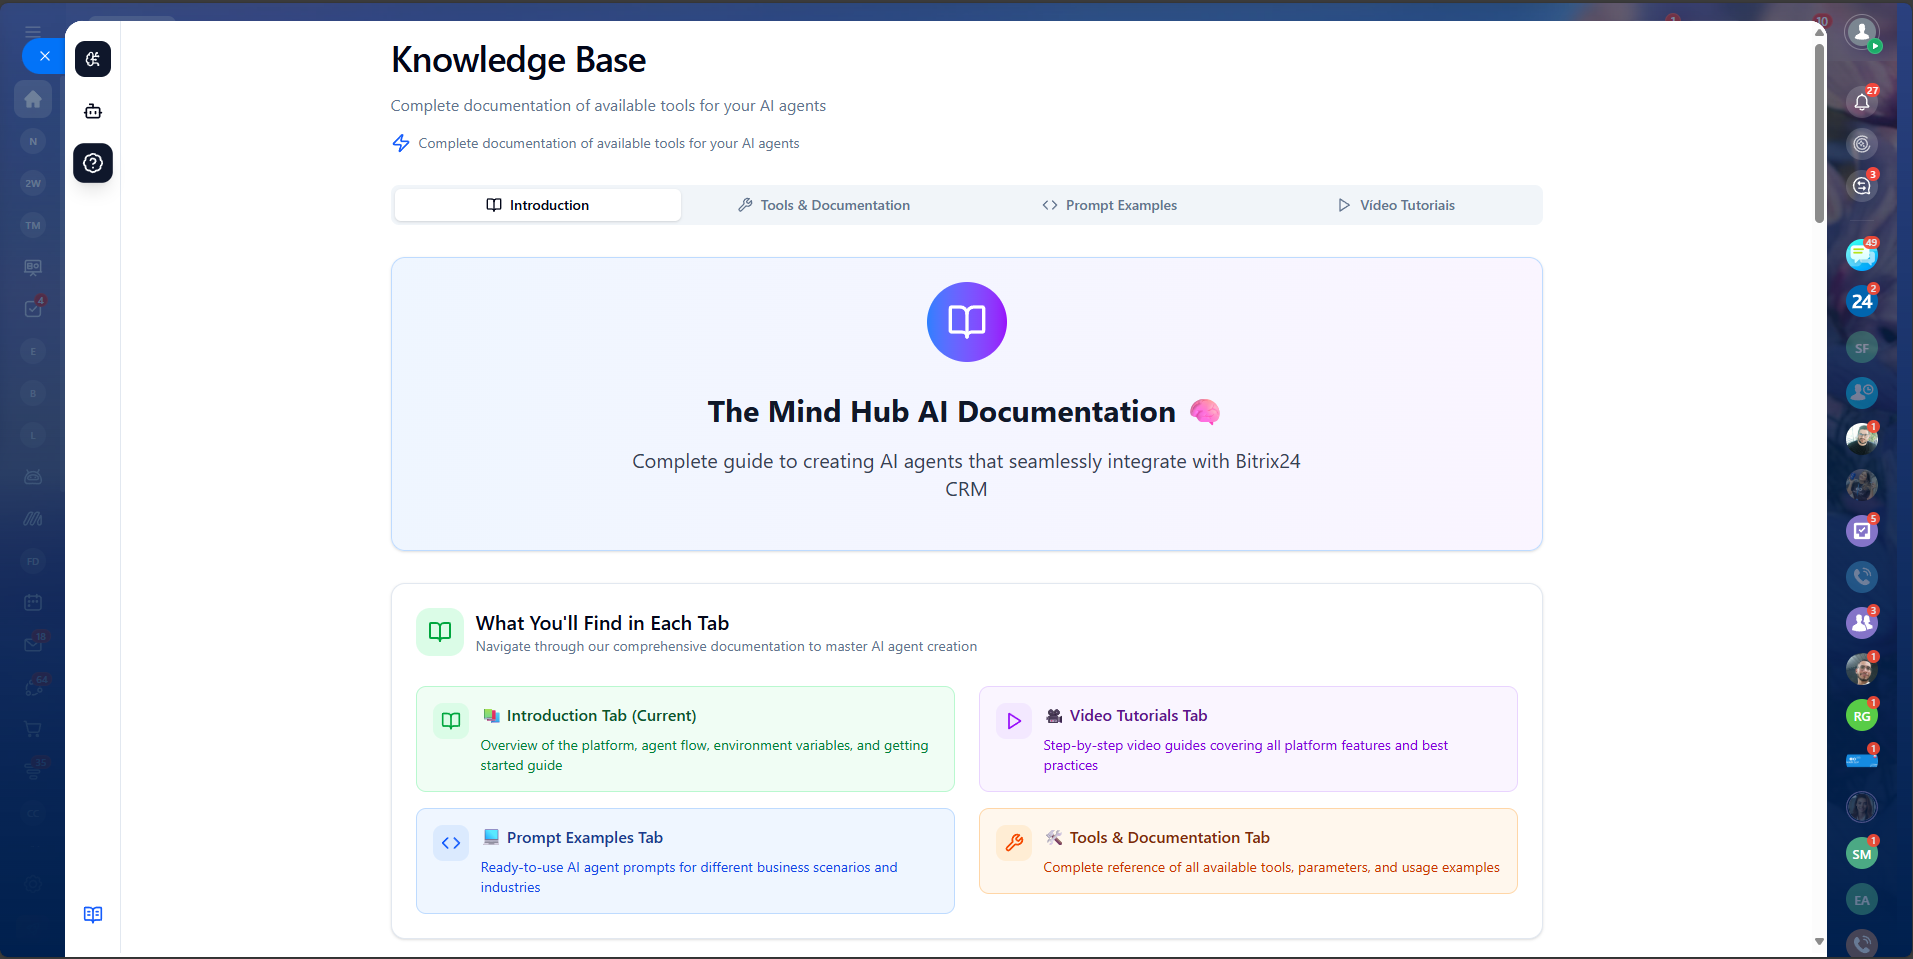This screenshot has height=959, width=1913.
Task: Switch to the Introduction tab
Action: pyautogui.click(x=538, y=205)
